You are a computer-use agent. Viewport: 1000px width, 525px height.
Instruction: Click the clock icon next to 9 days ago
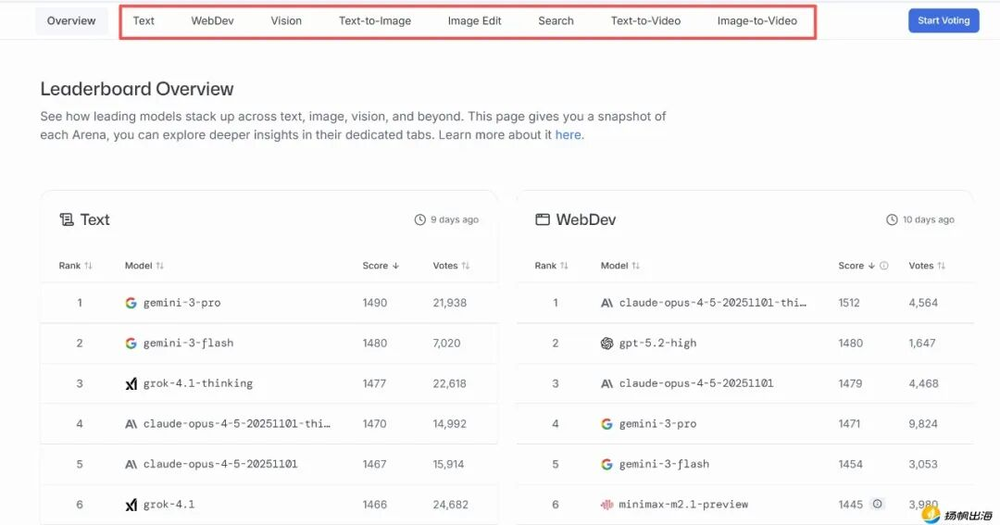420,220
